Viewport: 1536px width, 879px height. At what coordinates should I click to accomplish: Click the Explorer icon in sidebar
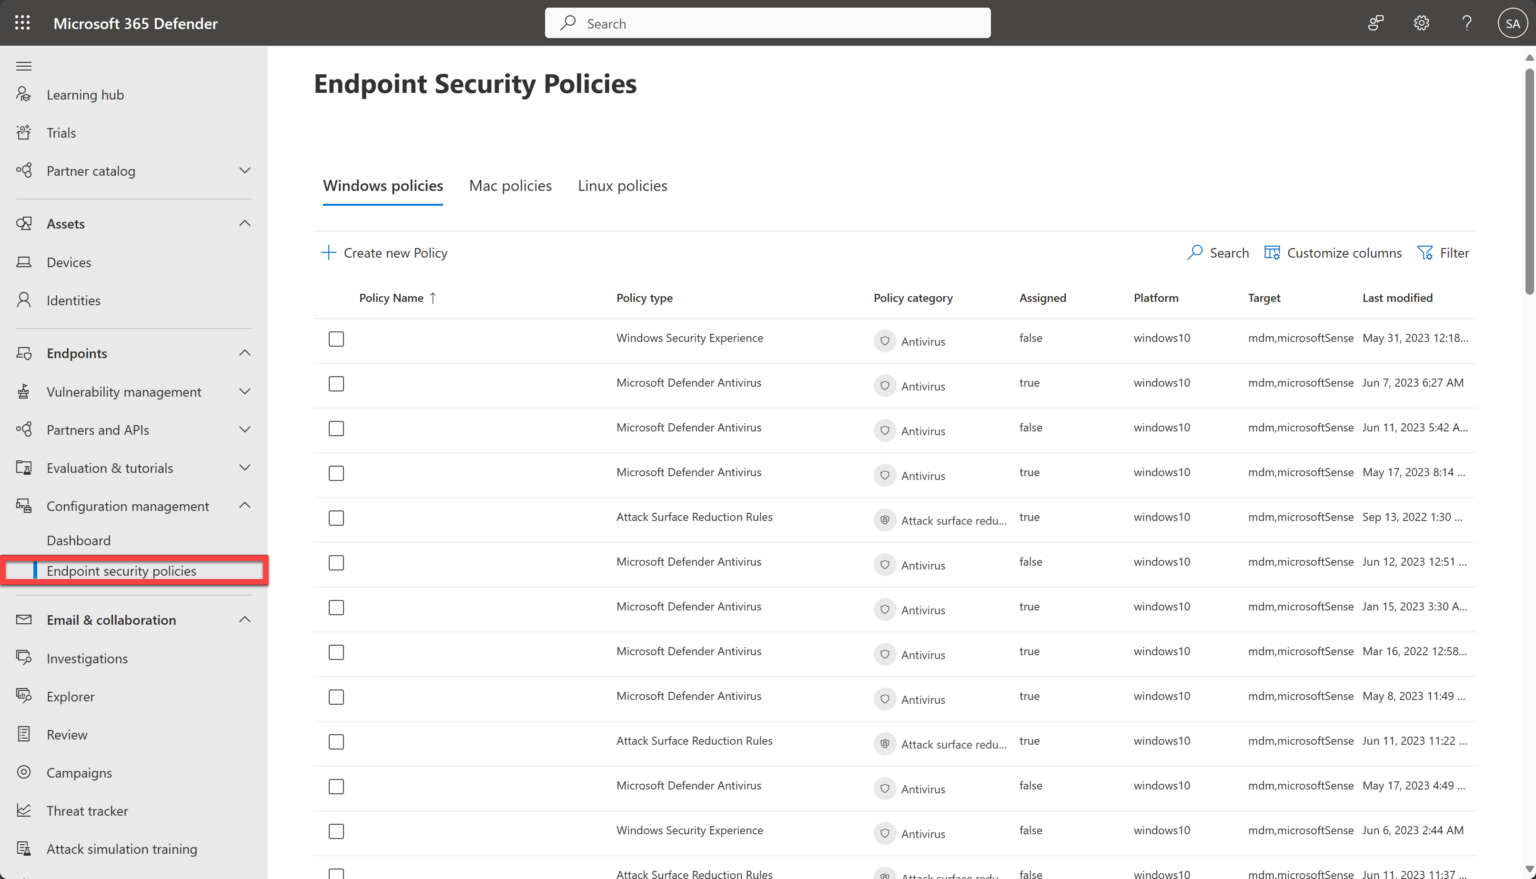(x=24, y=696)
